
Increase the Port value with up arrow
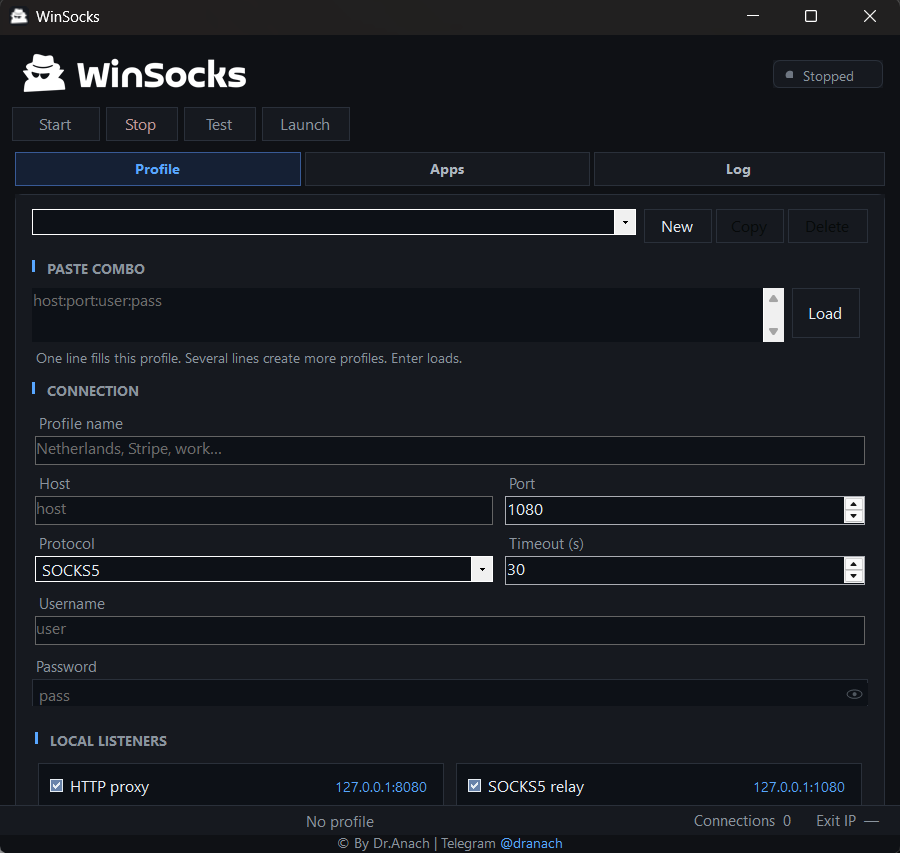point(854,504)
